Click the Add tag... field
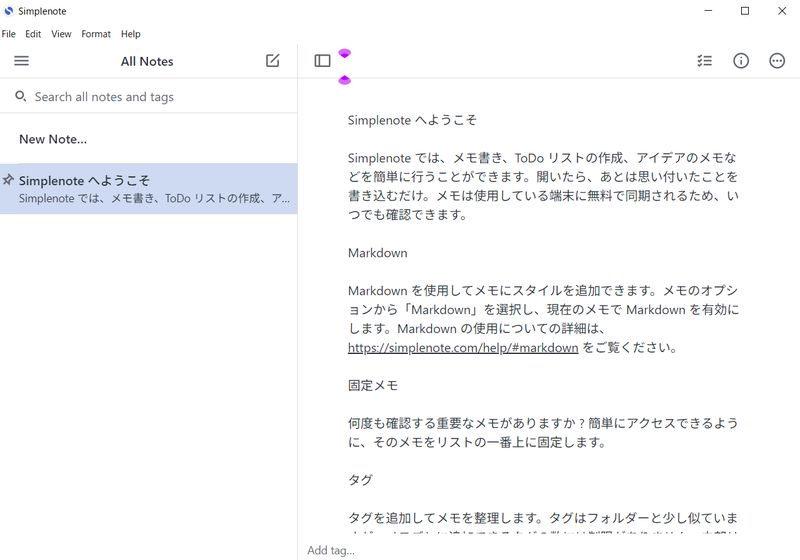 (331, 550)
